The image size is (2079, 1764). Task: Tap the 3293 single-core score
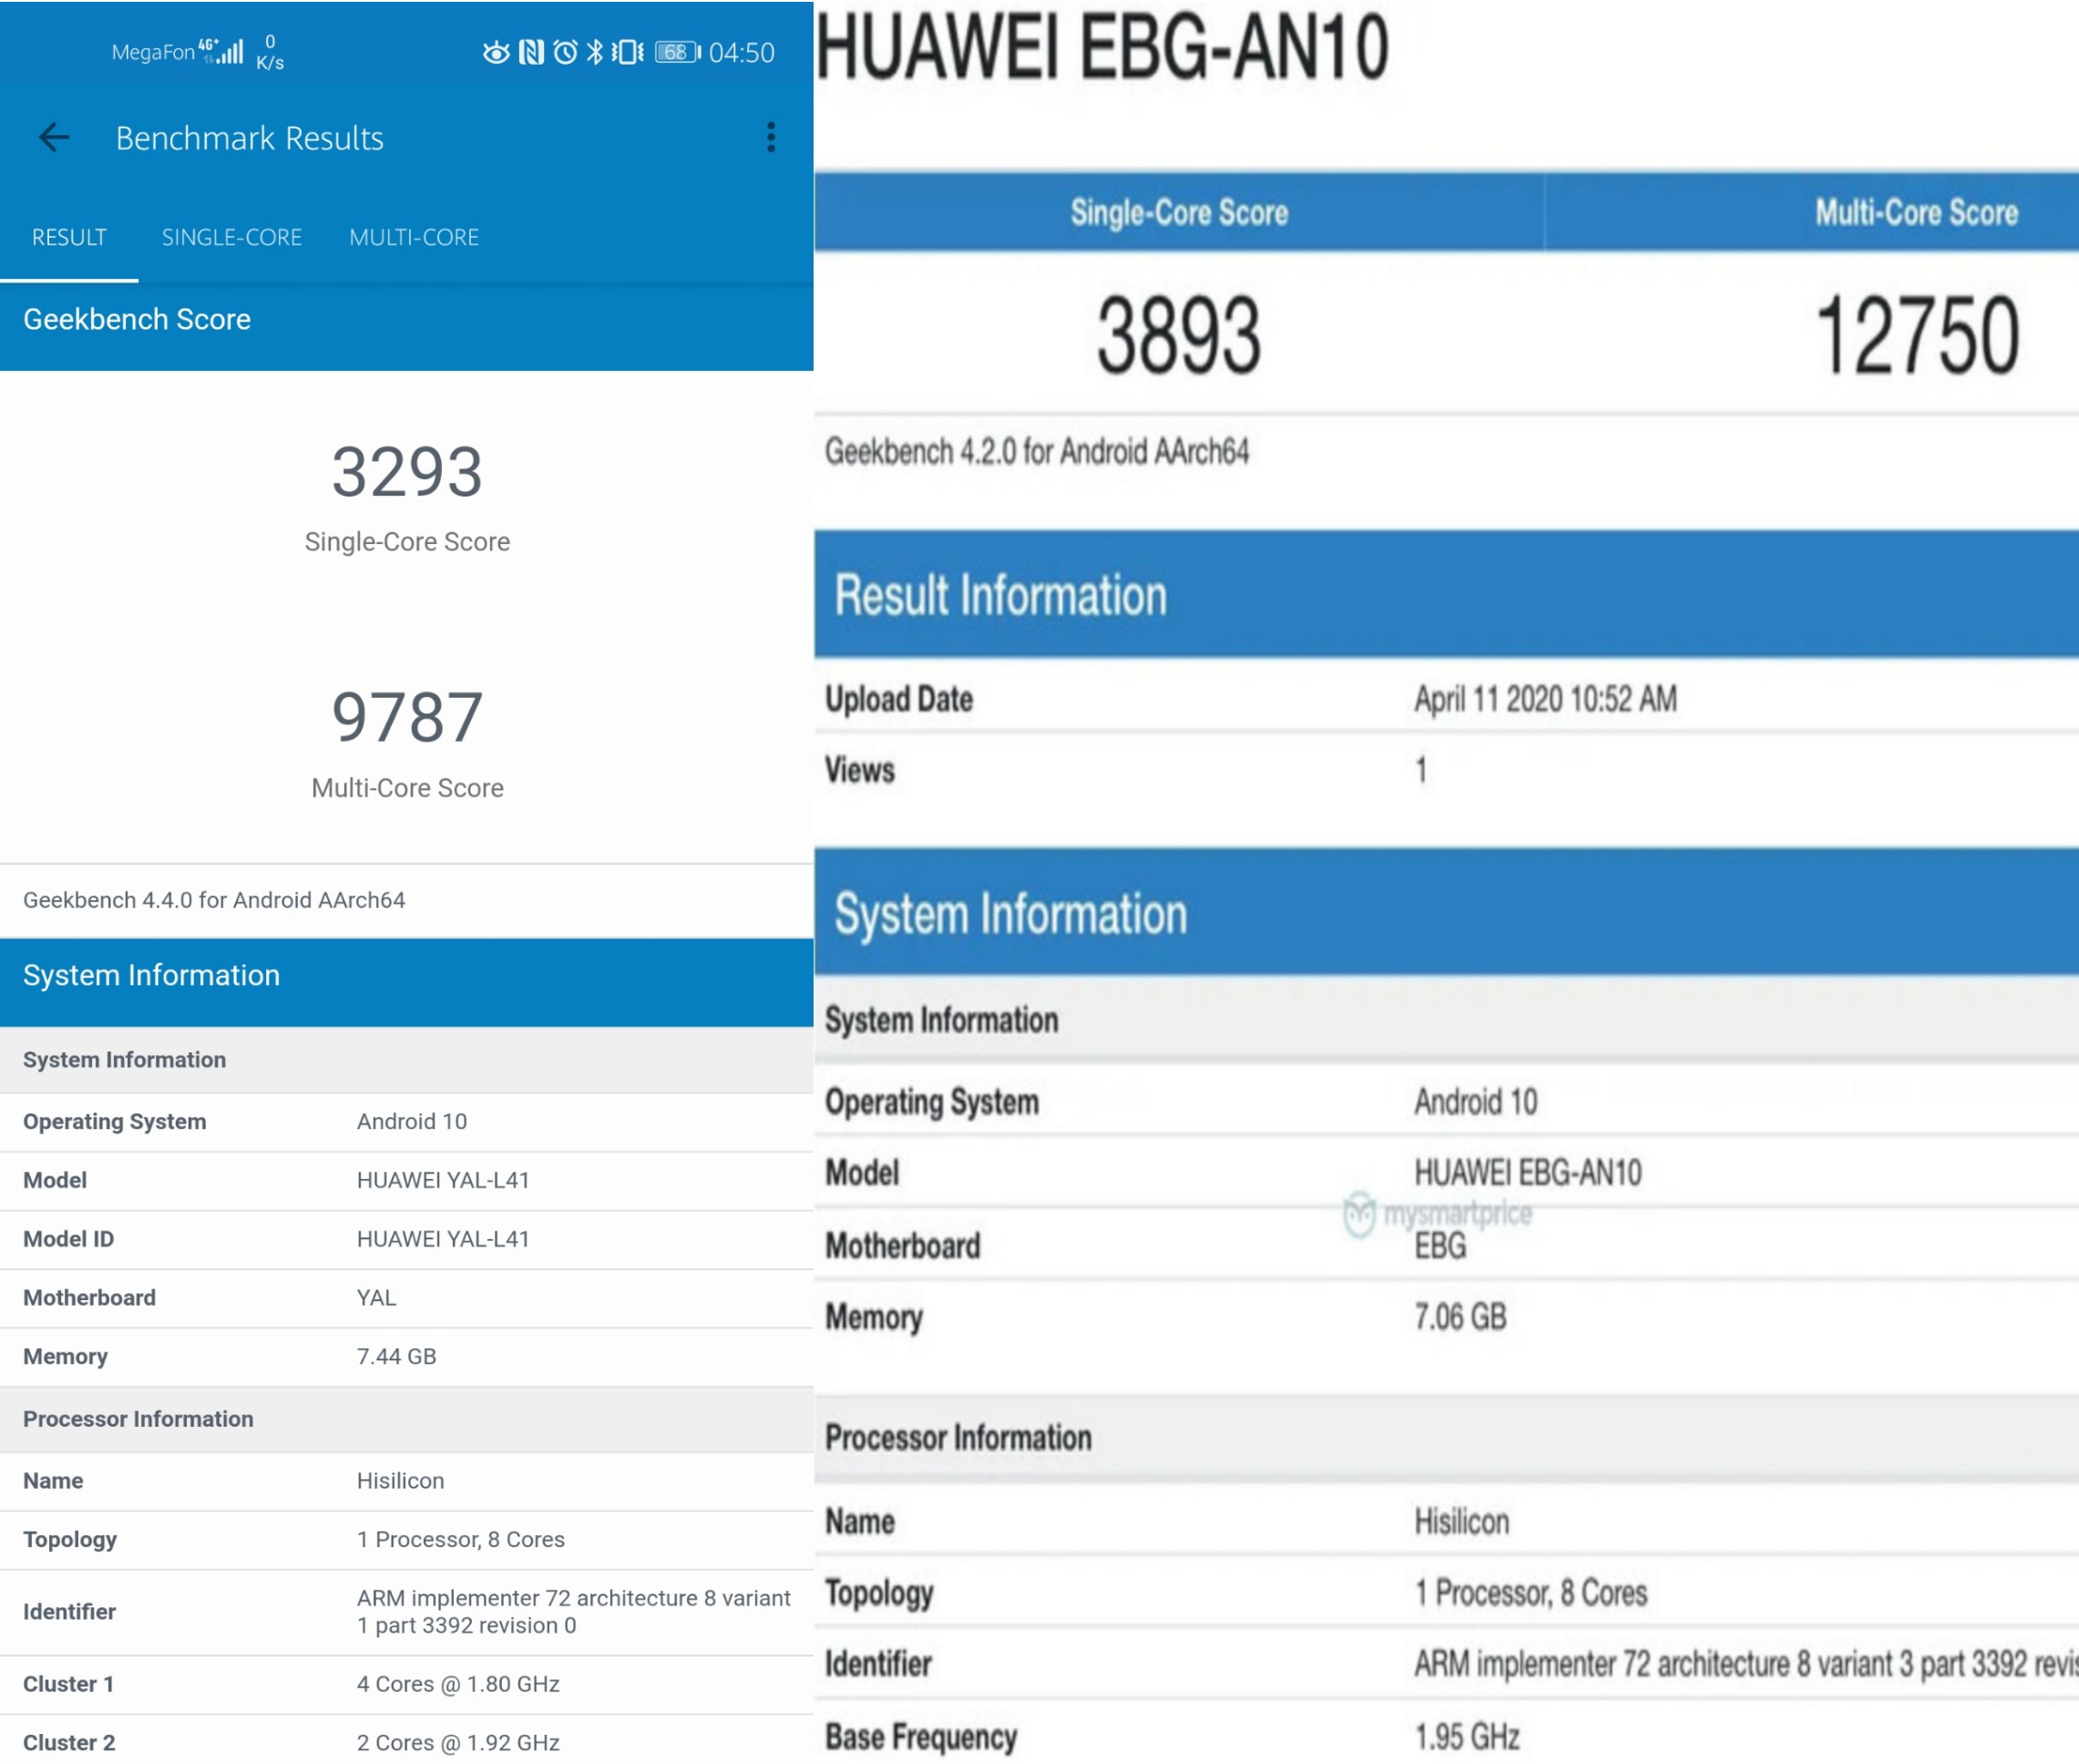point(407,472)
